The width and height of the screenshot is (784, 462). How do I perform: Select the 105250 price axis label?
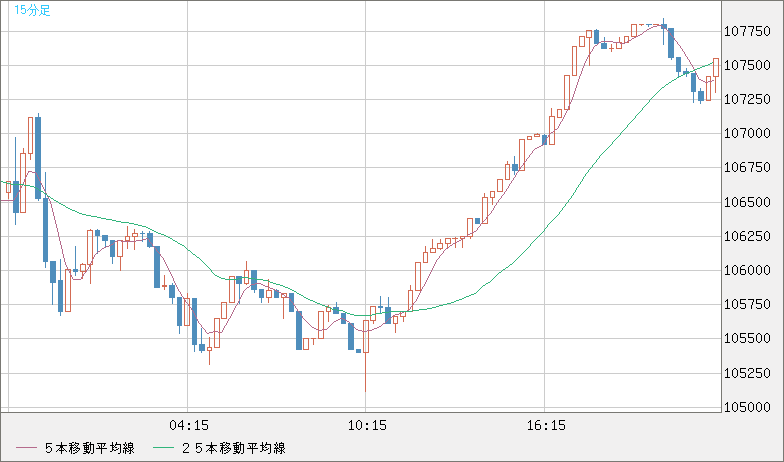pyautogui.click(x=748, y=374)
